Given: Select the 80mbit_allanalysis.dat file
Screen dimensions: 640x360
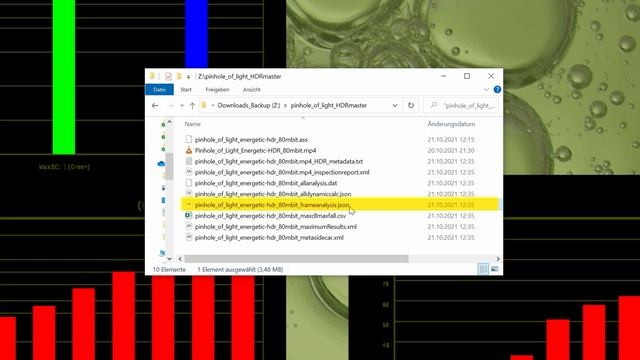Looking at the screenshot, I should pyautogui.click(x=266, y=183).
